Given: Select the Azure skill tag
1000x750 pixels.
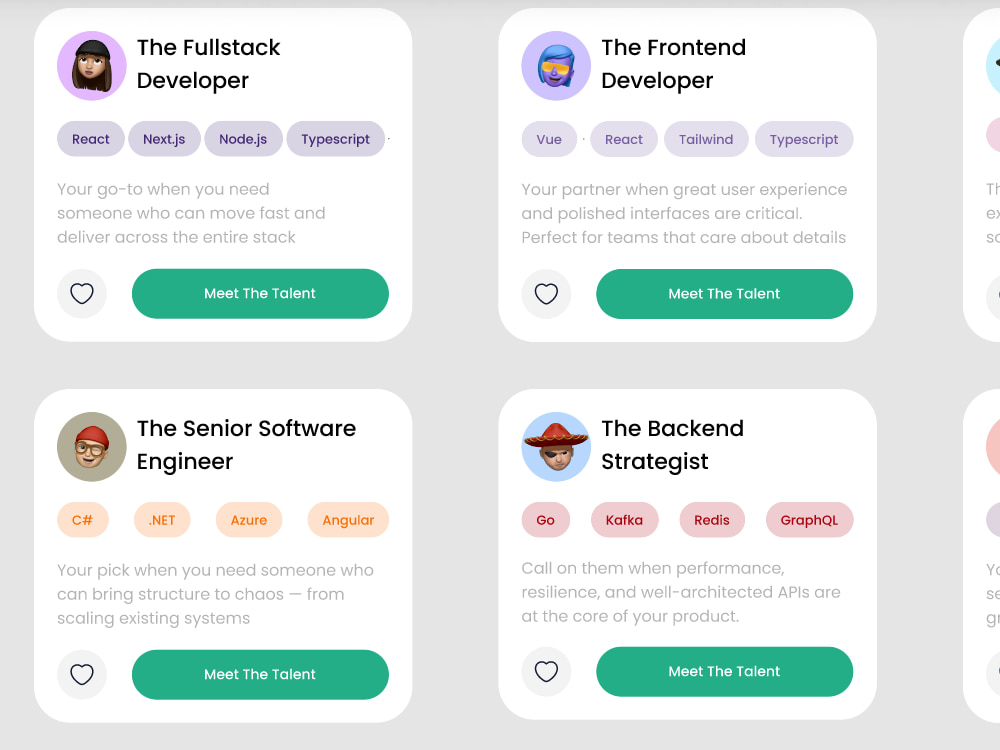Looking at the screenshot, I should [x=249, y=520].
